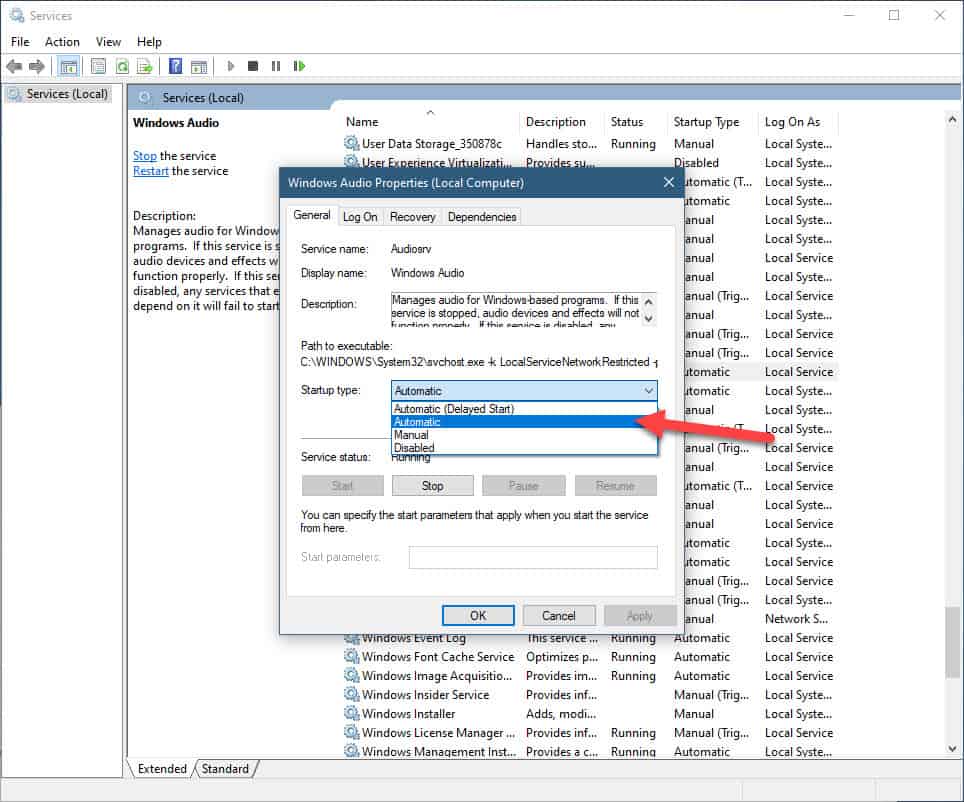964x802 pixels.
Task: Select Windows Insider Service gear icon
Action: [x=351, y=694]
